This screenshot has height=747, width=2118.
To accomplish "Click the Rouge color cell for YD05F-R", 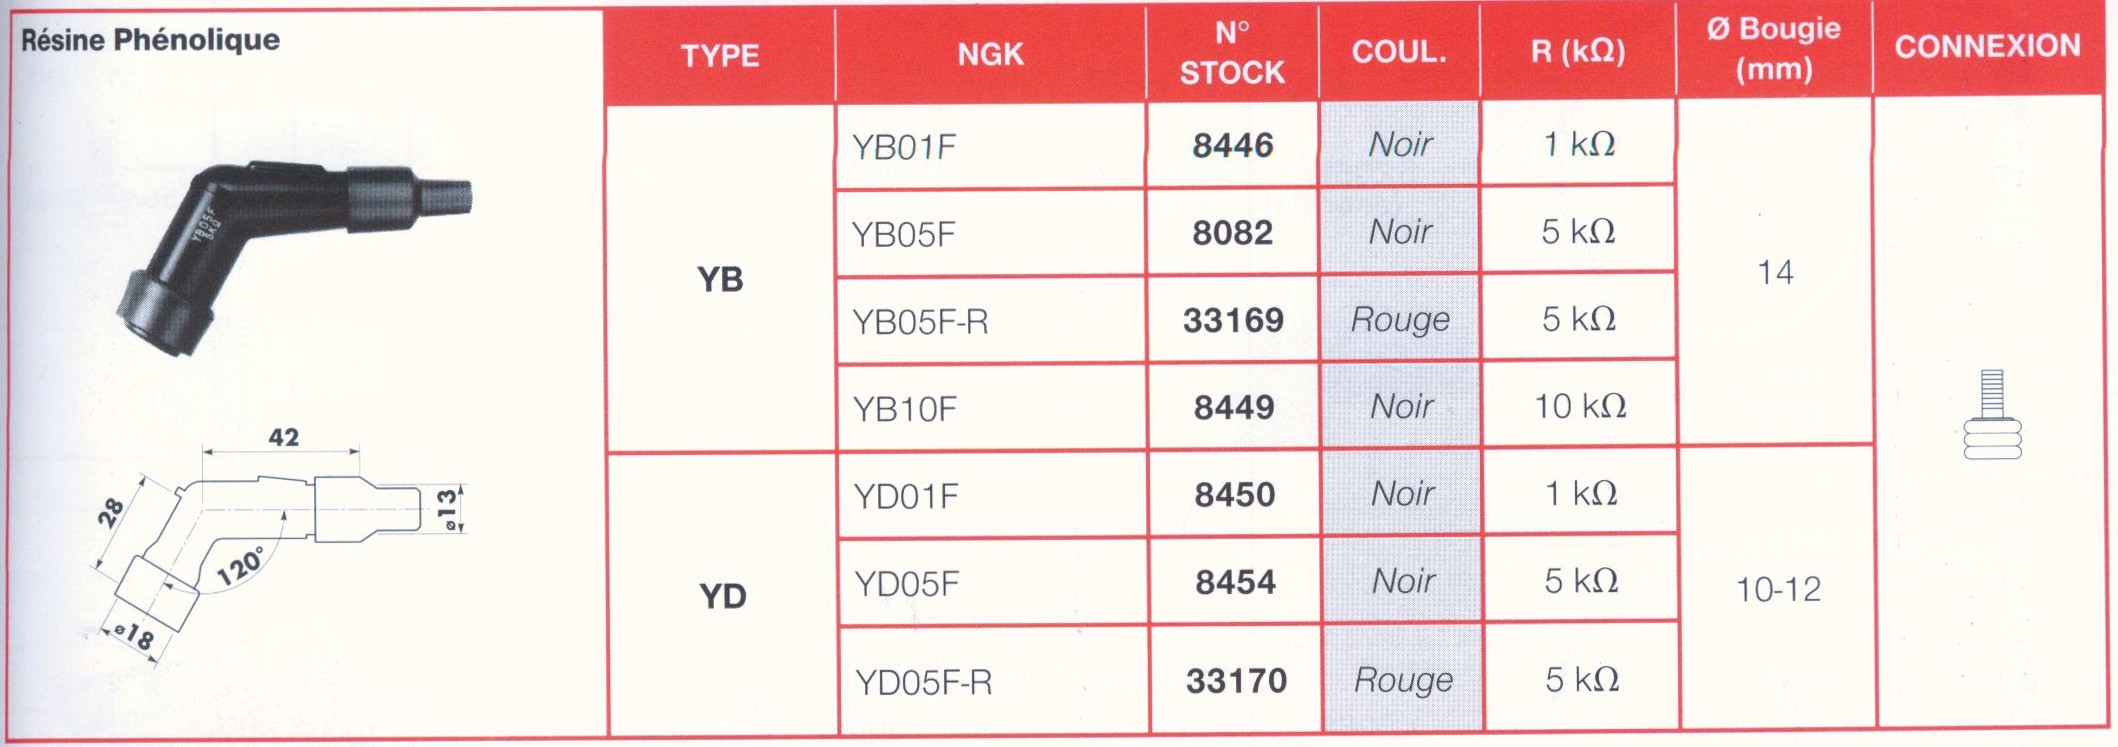I will pyautogui.click(x=1403, y=680).
